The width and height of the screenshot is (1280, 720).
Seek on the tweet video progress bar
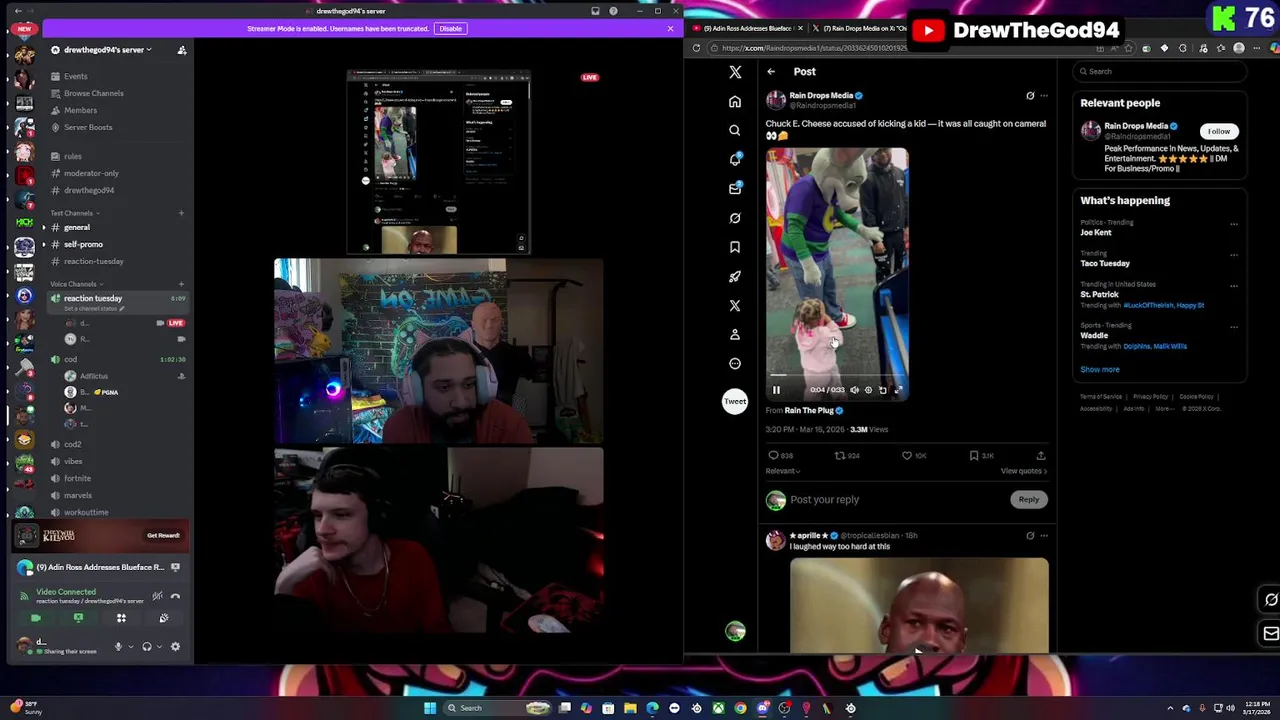point(837,376)
